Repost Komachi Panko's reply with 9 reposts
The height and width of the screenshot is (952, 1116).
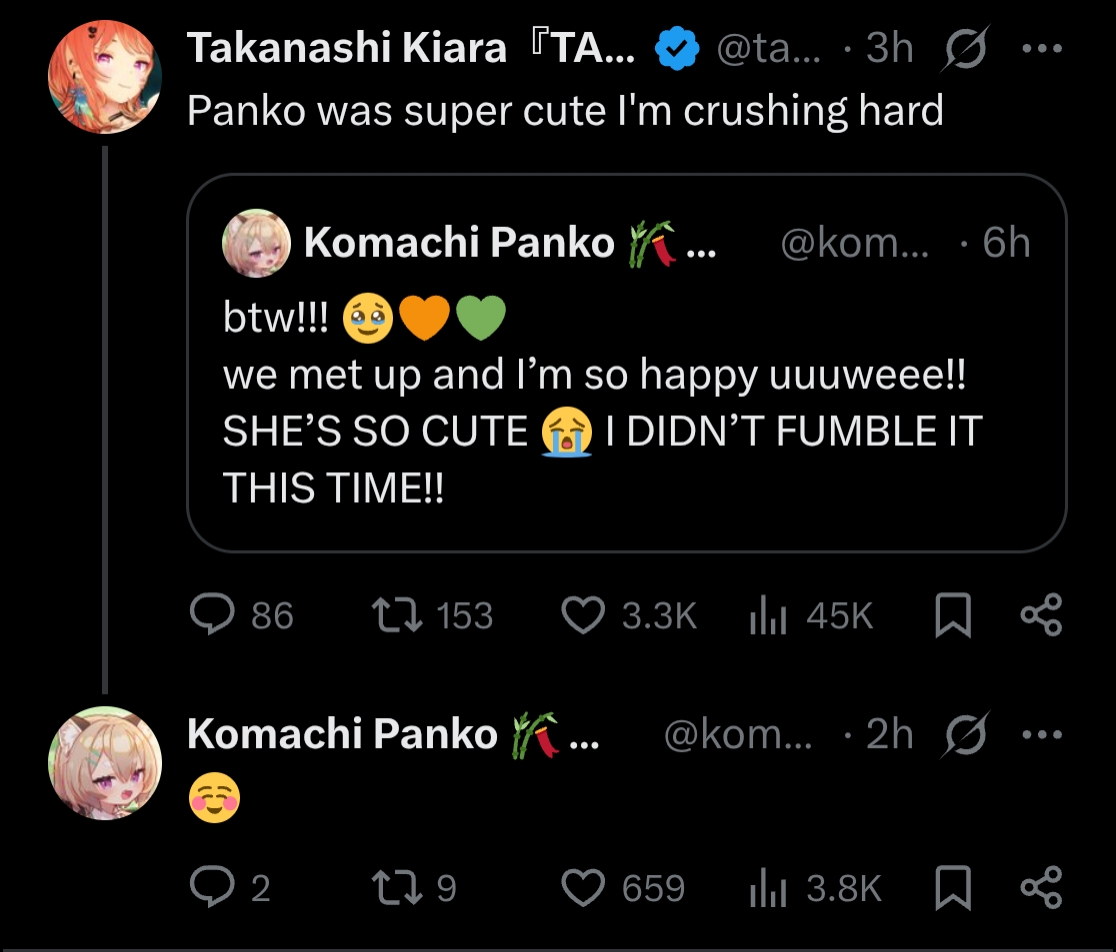tap(414, 887)
